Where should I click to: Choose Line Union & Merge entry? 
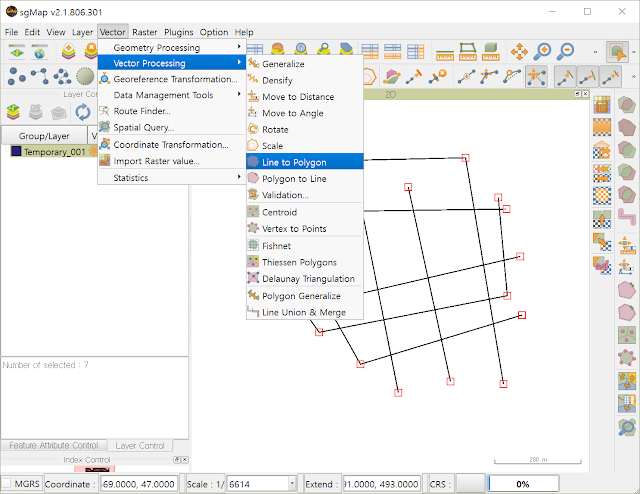pos(305,312)
